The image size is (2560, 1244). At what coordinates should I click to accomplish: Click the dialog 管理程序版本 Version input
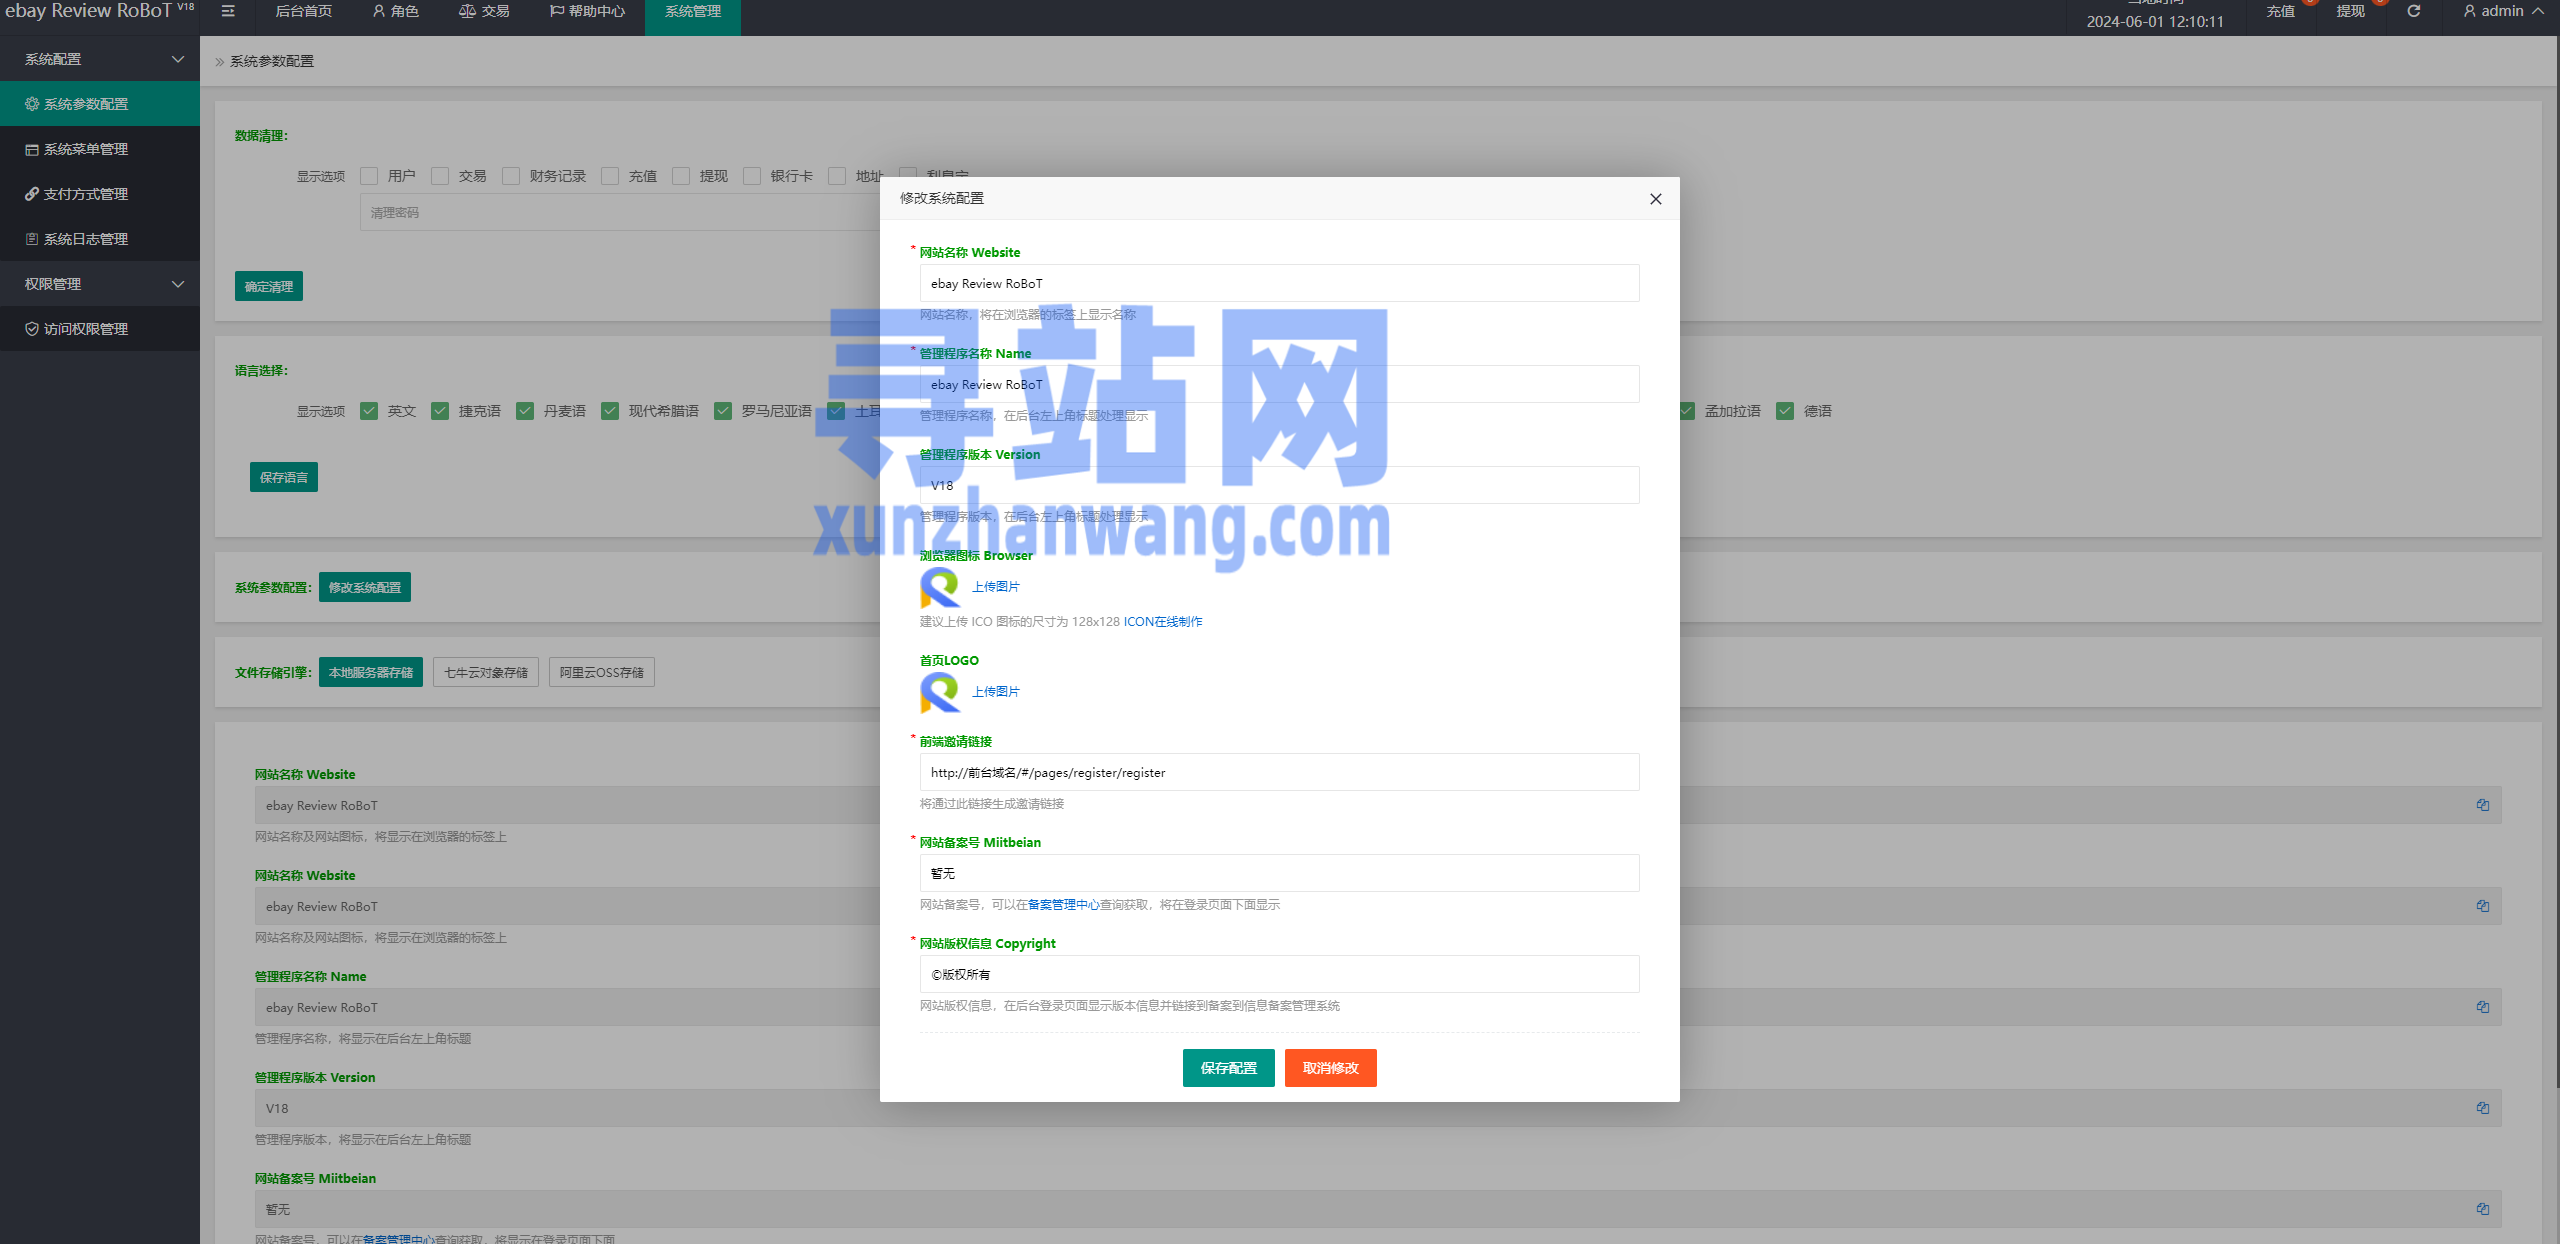[1279, 485]
